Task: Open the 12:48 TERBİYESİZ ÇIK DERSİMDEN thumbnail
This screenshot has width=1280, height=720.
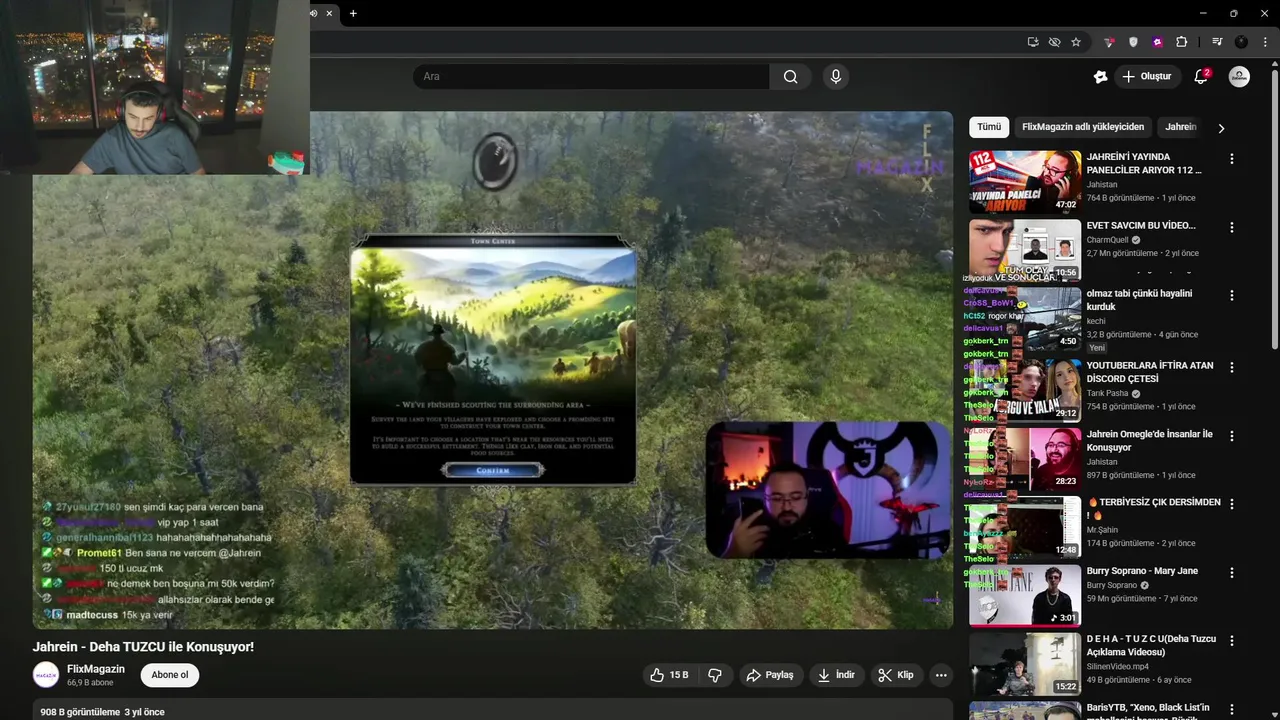Action: point(1025,527)
